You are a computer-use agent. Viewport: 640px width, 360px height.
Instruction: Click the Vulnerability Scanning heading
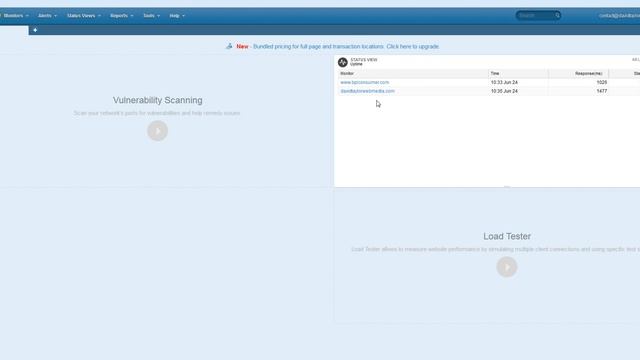158,100
